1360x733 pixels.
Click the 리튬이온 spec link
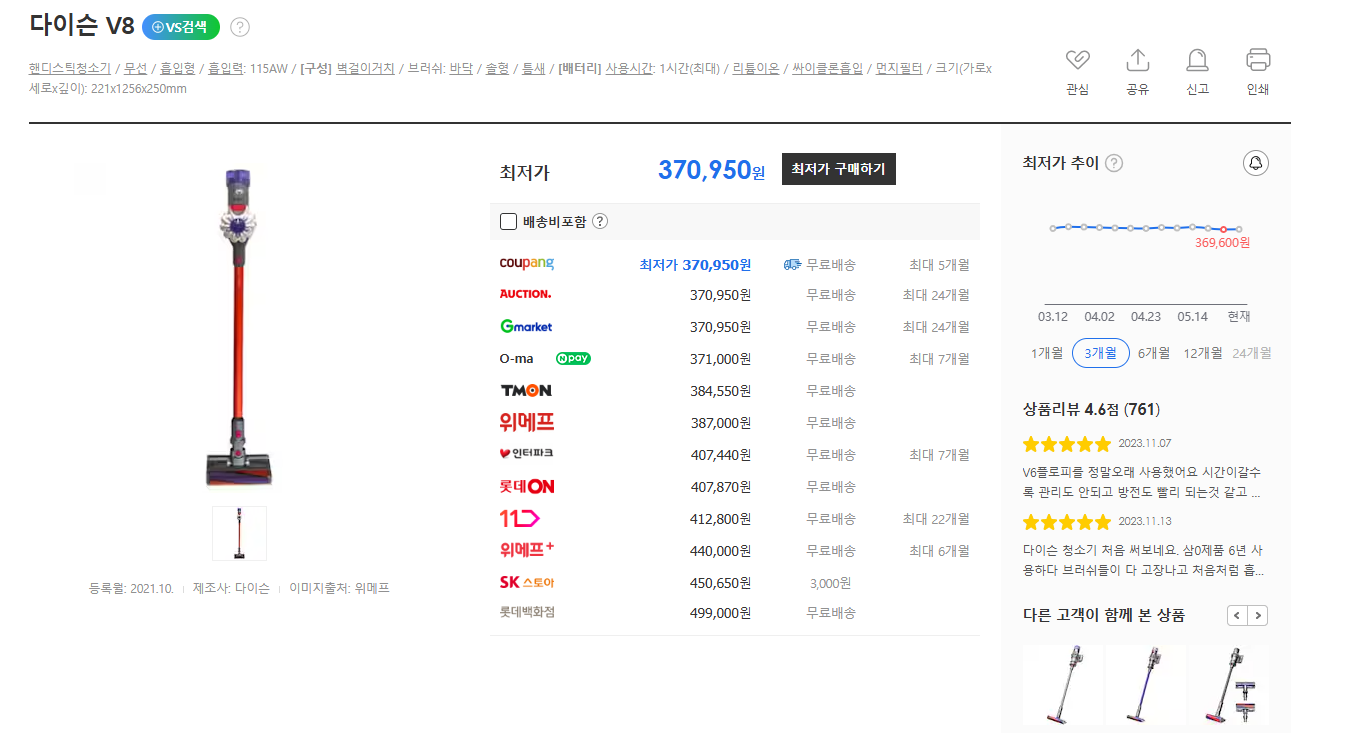[x=756, y=69]
